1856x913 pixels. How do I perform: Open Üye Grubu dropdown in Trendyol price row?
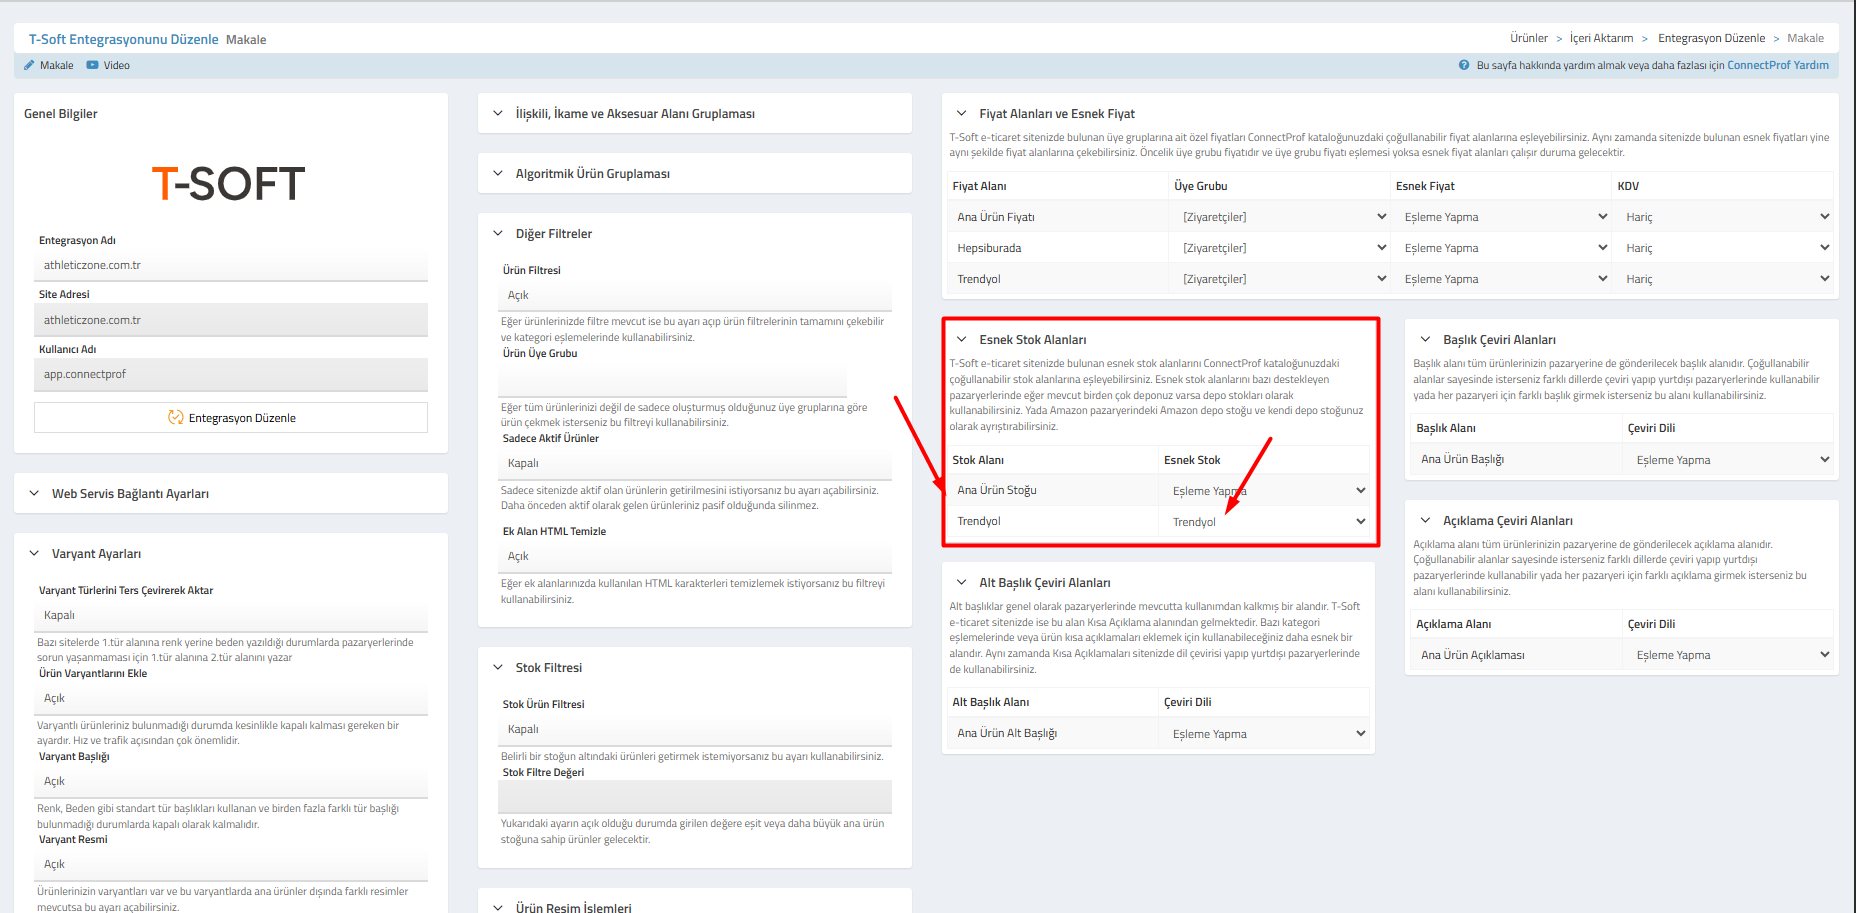[1280, 279]
